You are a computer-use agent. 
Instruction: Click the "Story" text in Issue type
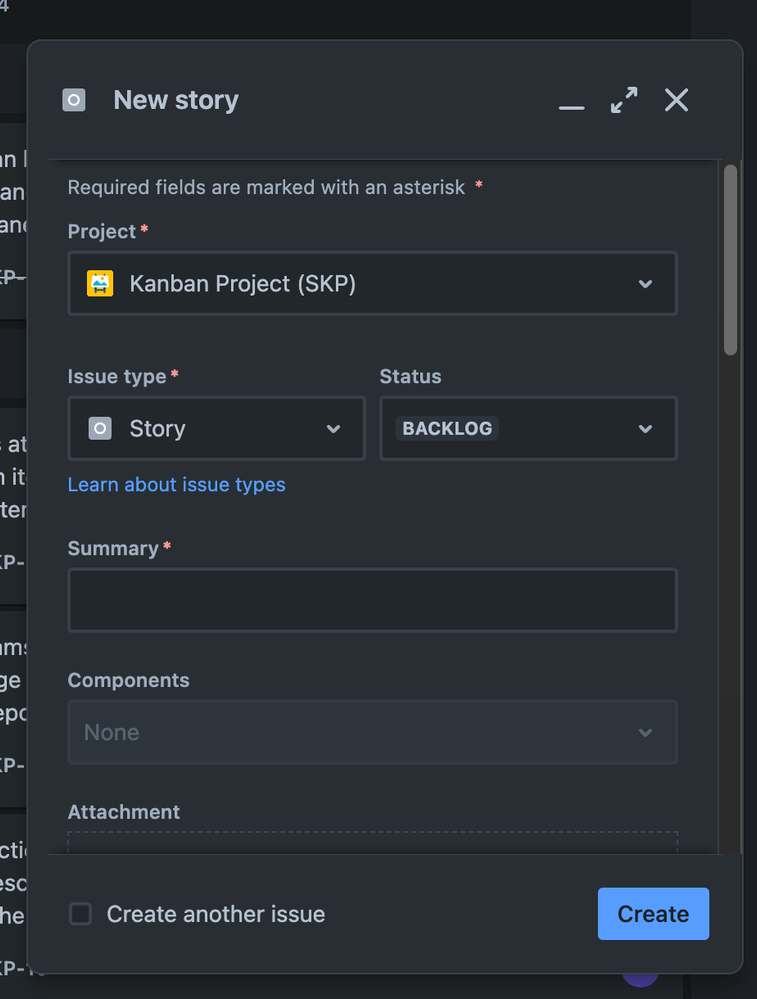click(x=158, y=429)
